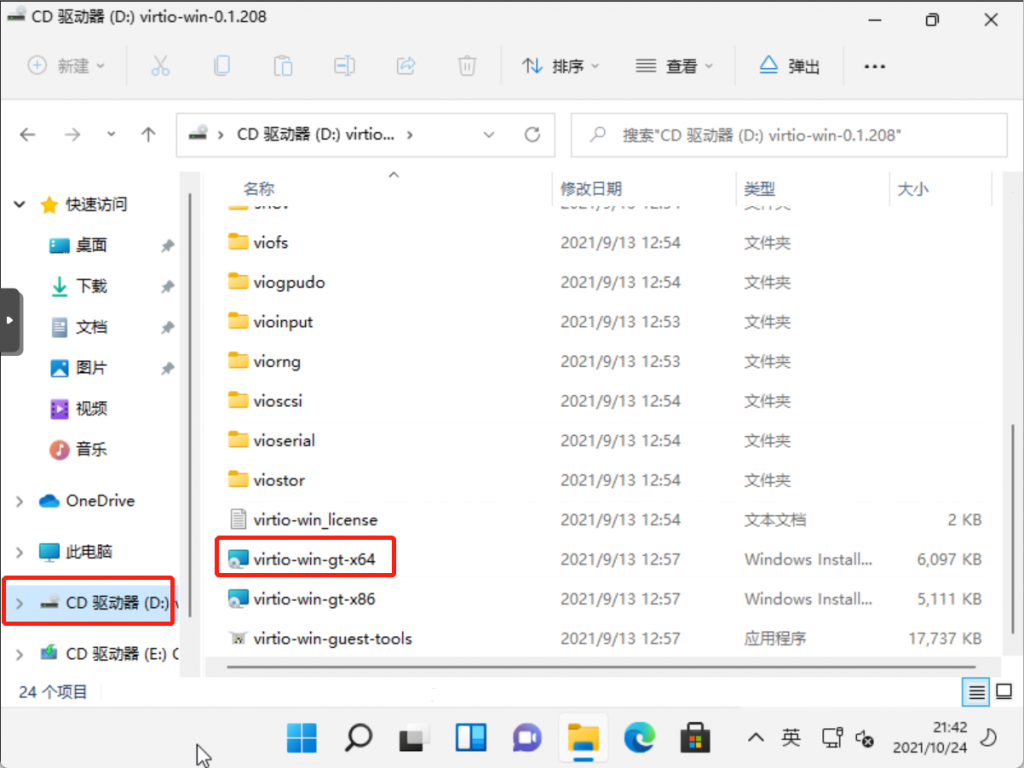Screen dimensions: 1024x768
Task: Delete selection using the trash toolbar icon
Action: coord(466,66)
